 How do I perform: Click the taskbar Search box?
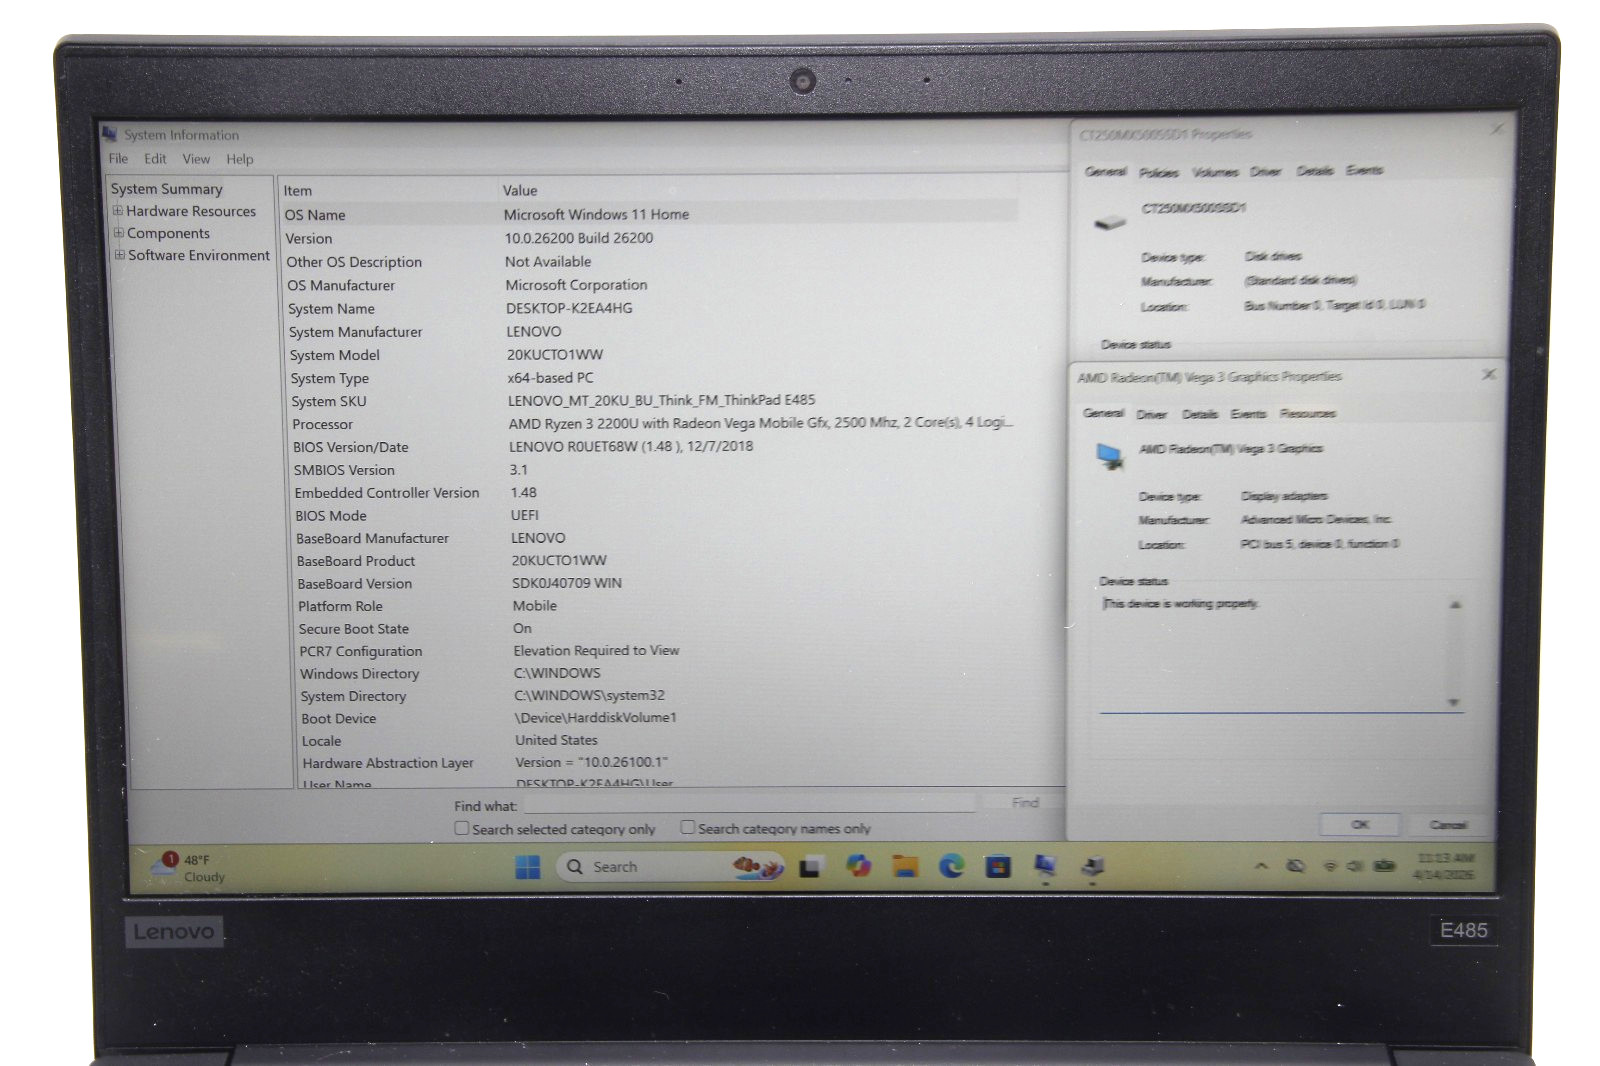670,867
